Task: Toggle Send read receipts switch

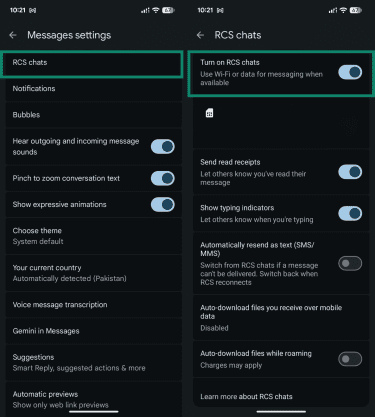Action: [350, 172]
